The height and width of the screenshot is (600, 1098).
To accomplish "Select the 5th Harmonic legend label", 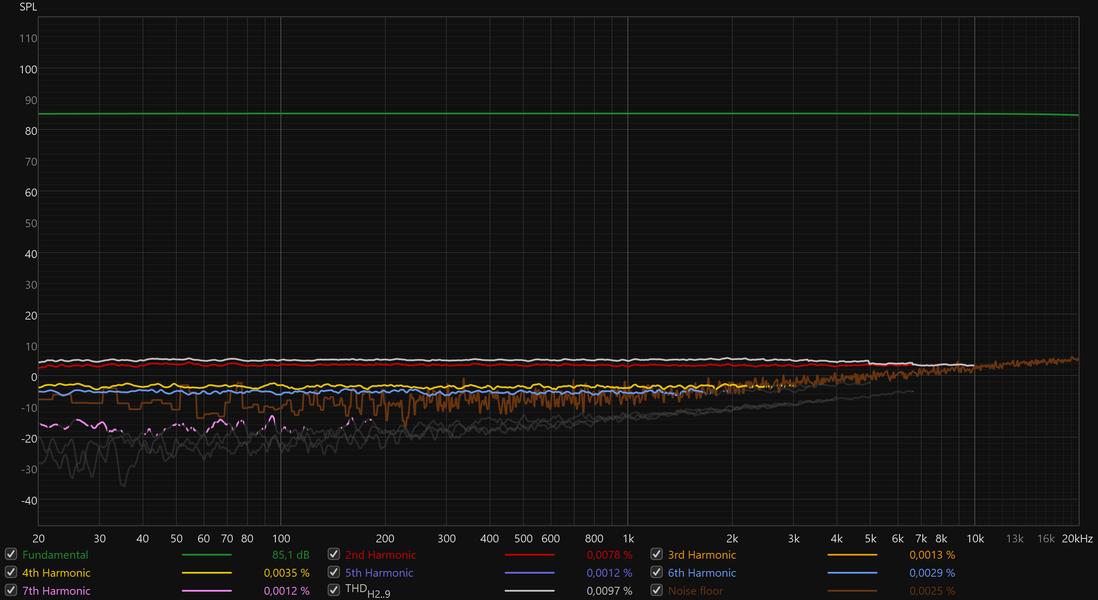I will point(379,573).
